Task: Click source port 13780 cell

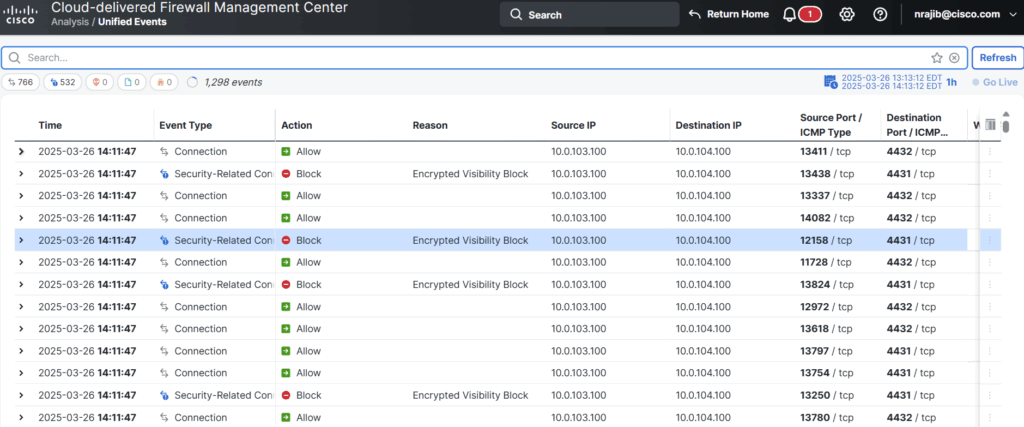Action: pyautogui.click(x=826, y=418)
